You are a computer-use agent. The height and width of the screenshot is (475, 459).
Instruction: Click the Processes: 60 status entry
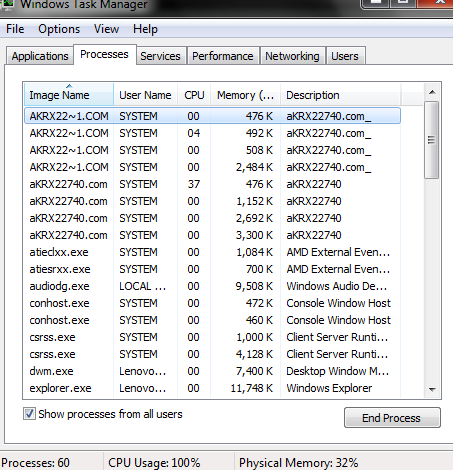point(35,463)
